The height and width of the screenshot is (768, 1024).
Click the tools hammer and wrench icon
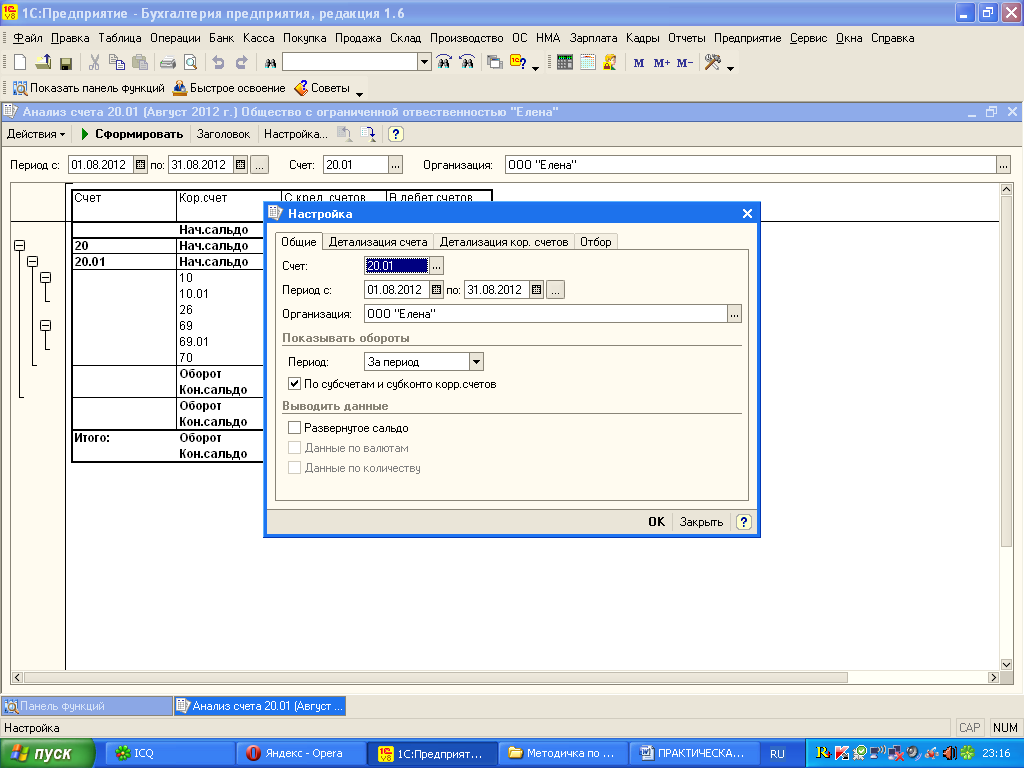coord(712,63)
